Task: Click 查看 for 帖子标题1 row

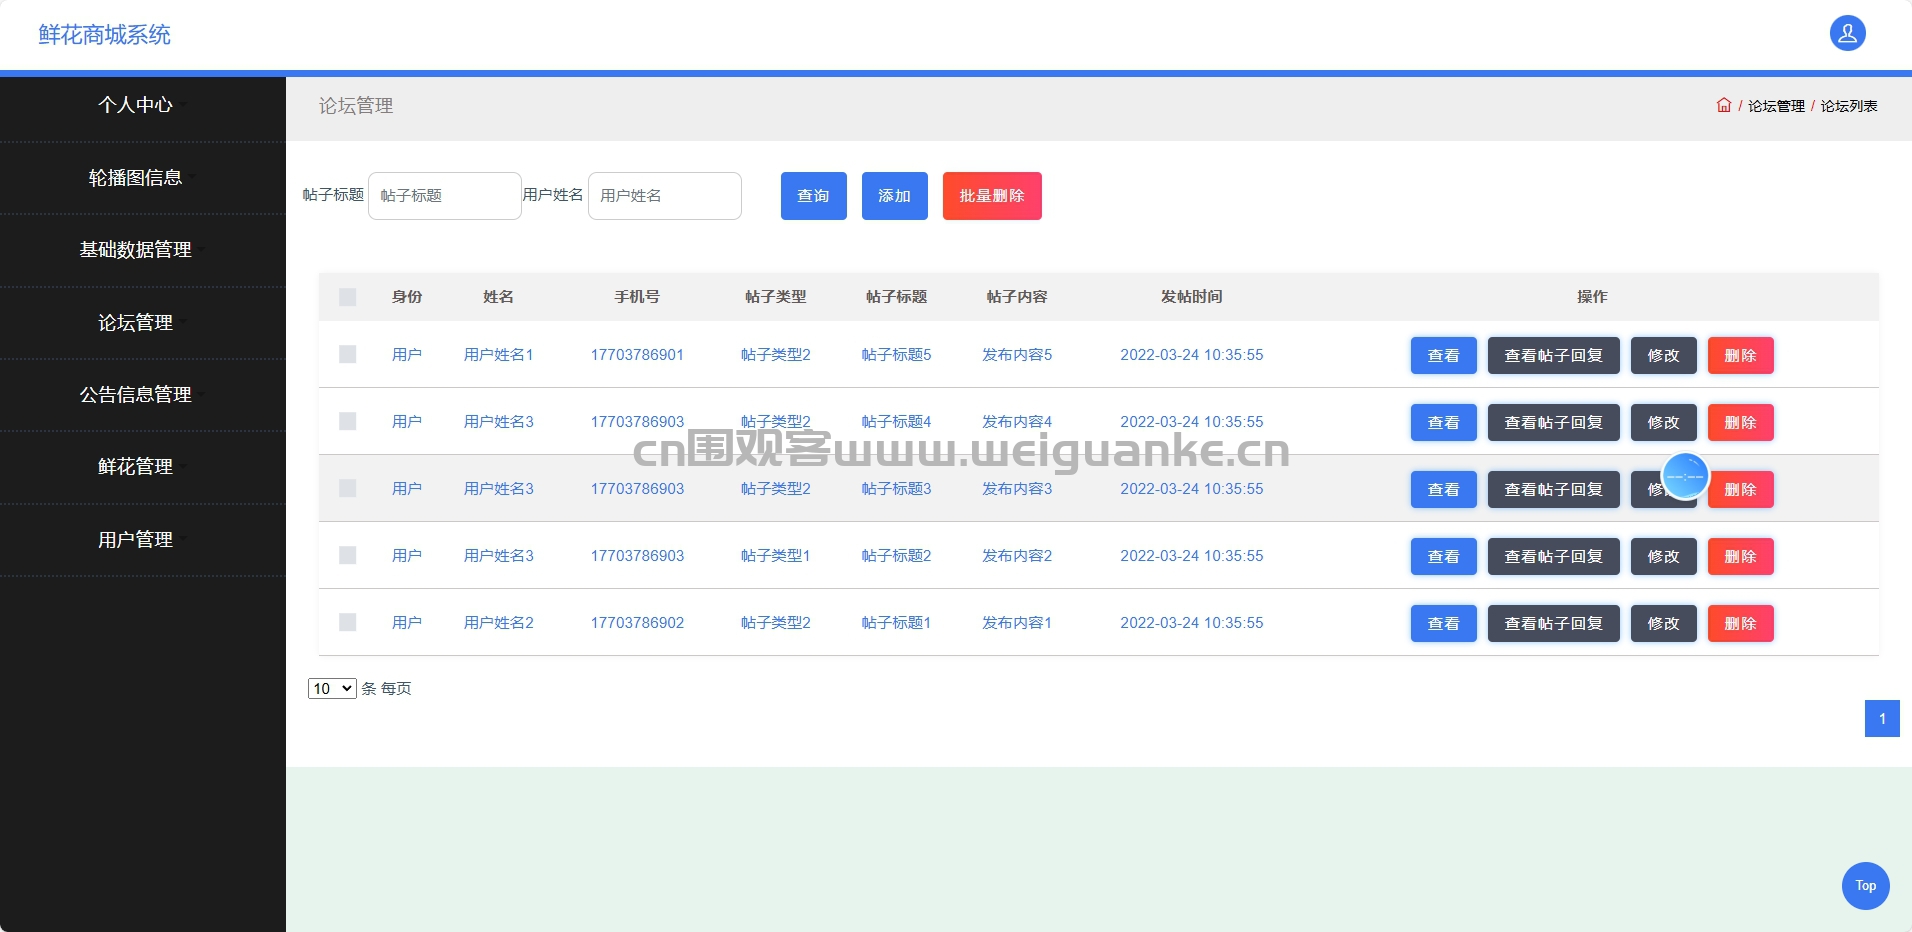Action: [1444, 623]
